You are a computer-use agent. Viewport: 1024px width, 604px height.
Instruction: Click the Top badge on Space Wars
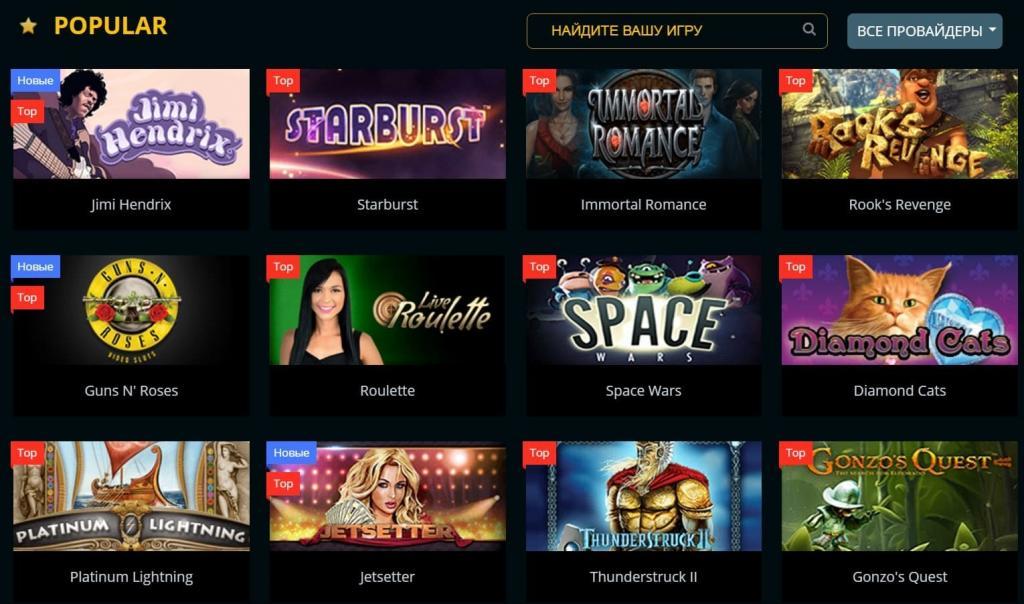click(539, 267)
